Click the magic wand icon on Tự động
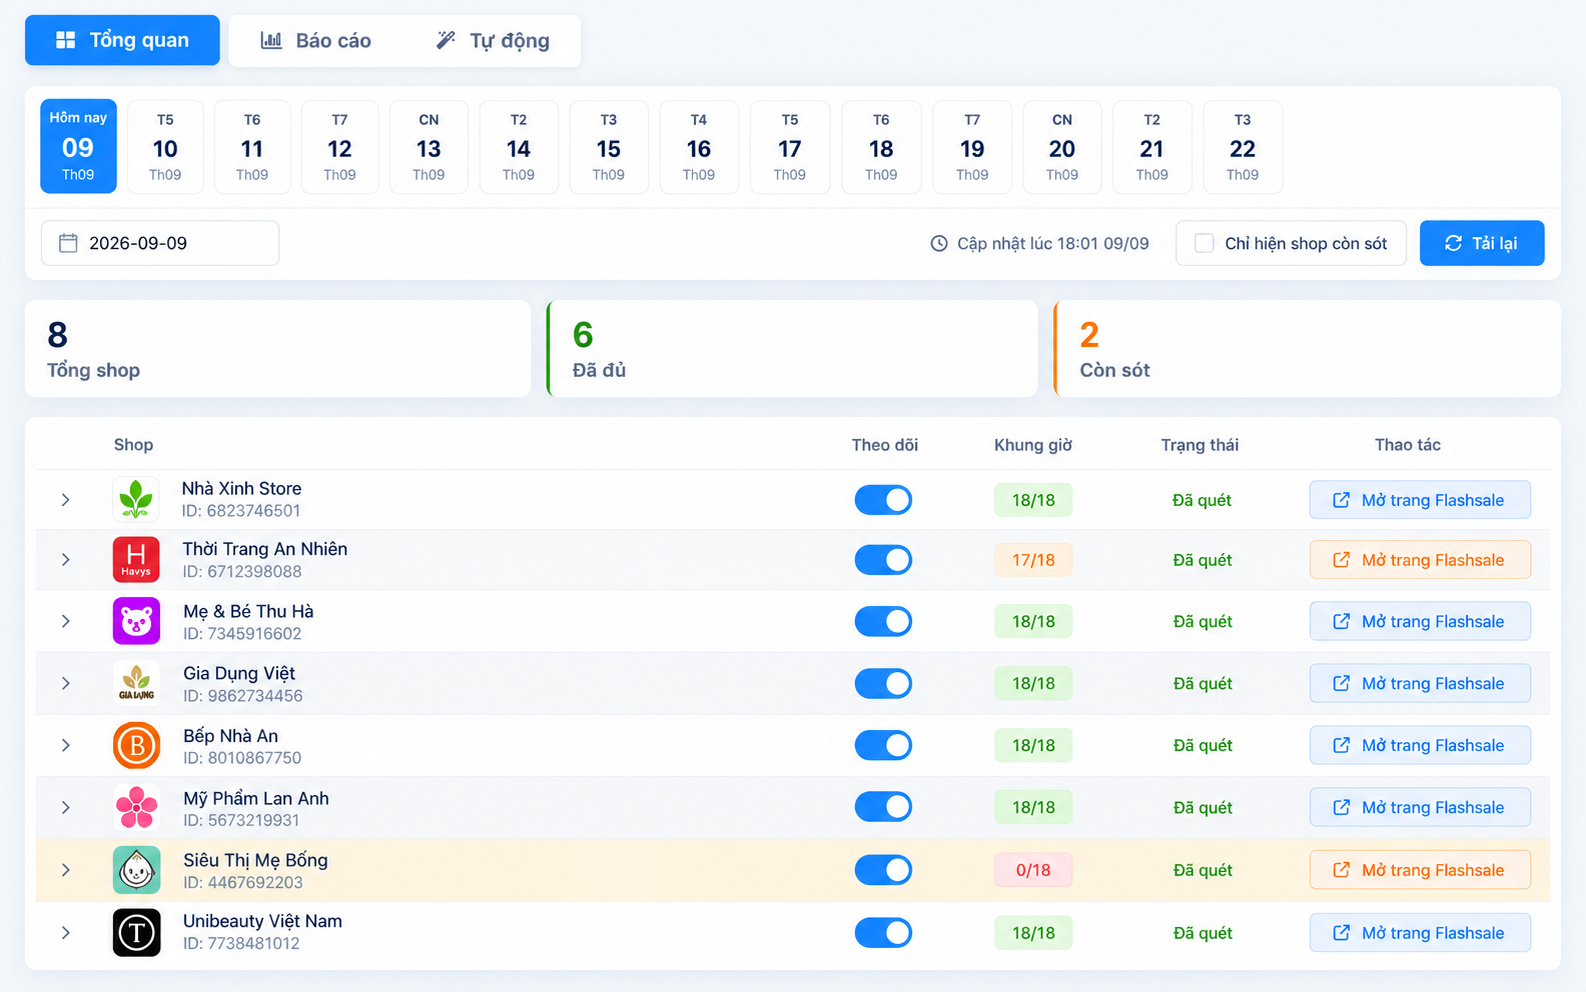The height and width of the screenshot is (992, 1586). [x=446, y=40]
